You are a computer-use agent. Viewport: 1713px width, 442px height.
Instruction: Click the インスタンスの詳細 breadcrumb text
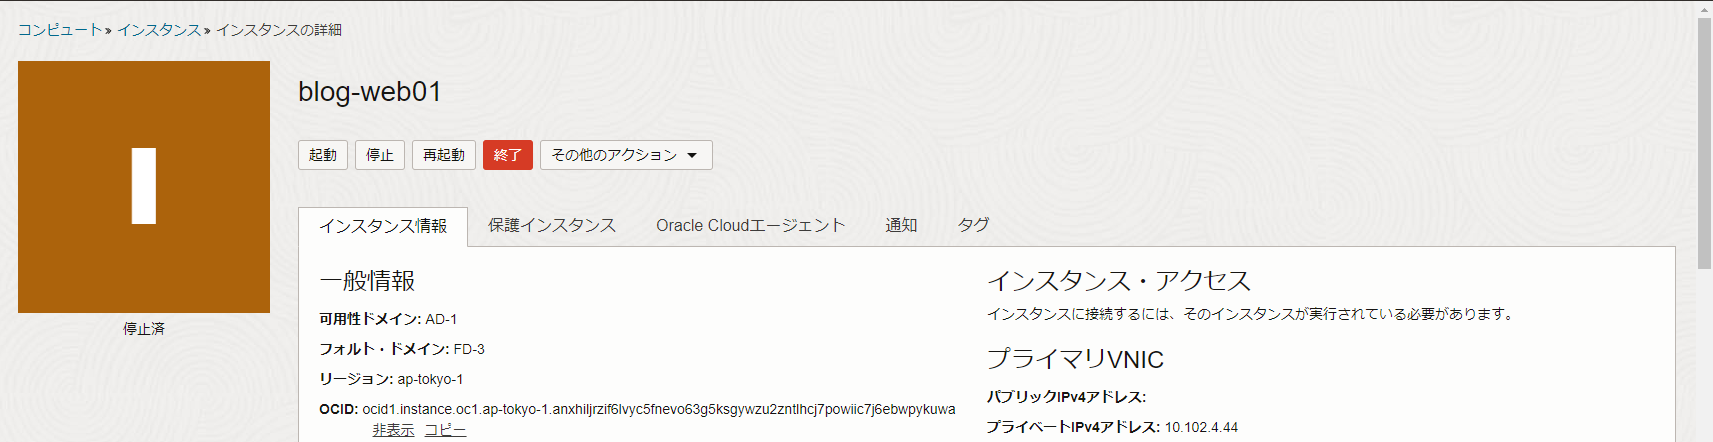point(279,30)
